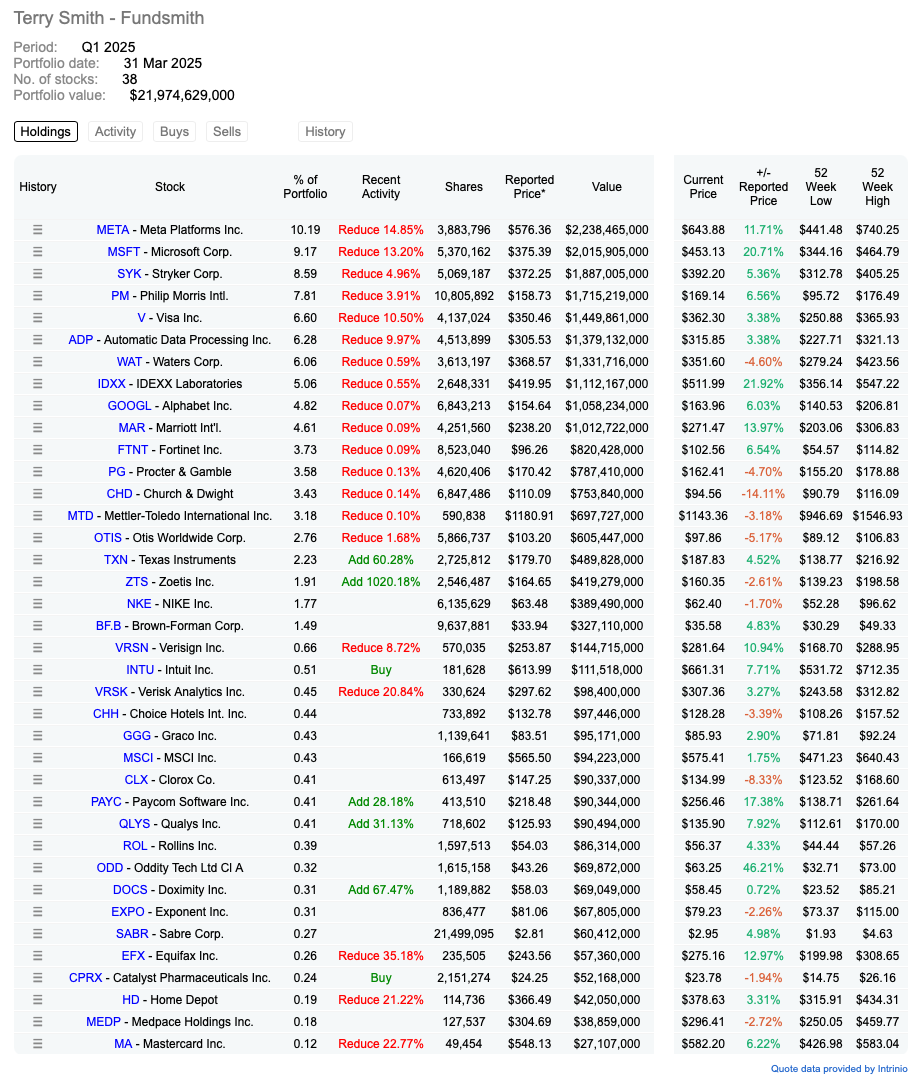Click the 'Current Price' column header
Image resolution: width=916 pixels, height=1083 pixels.
click(x=703, y=187)
